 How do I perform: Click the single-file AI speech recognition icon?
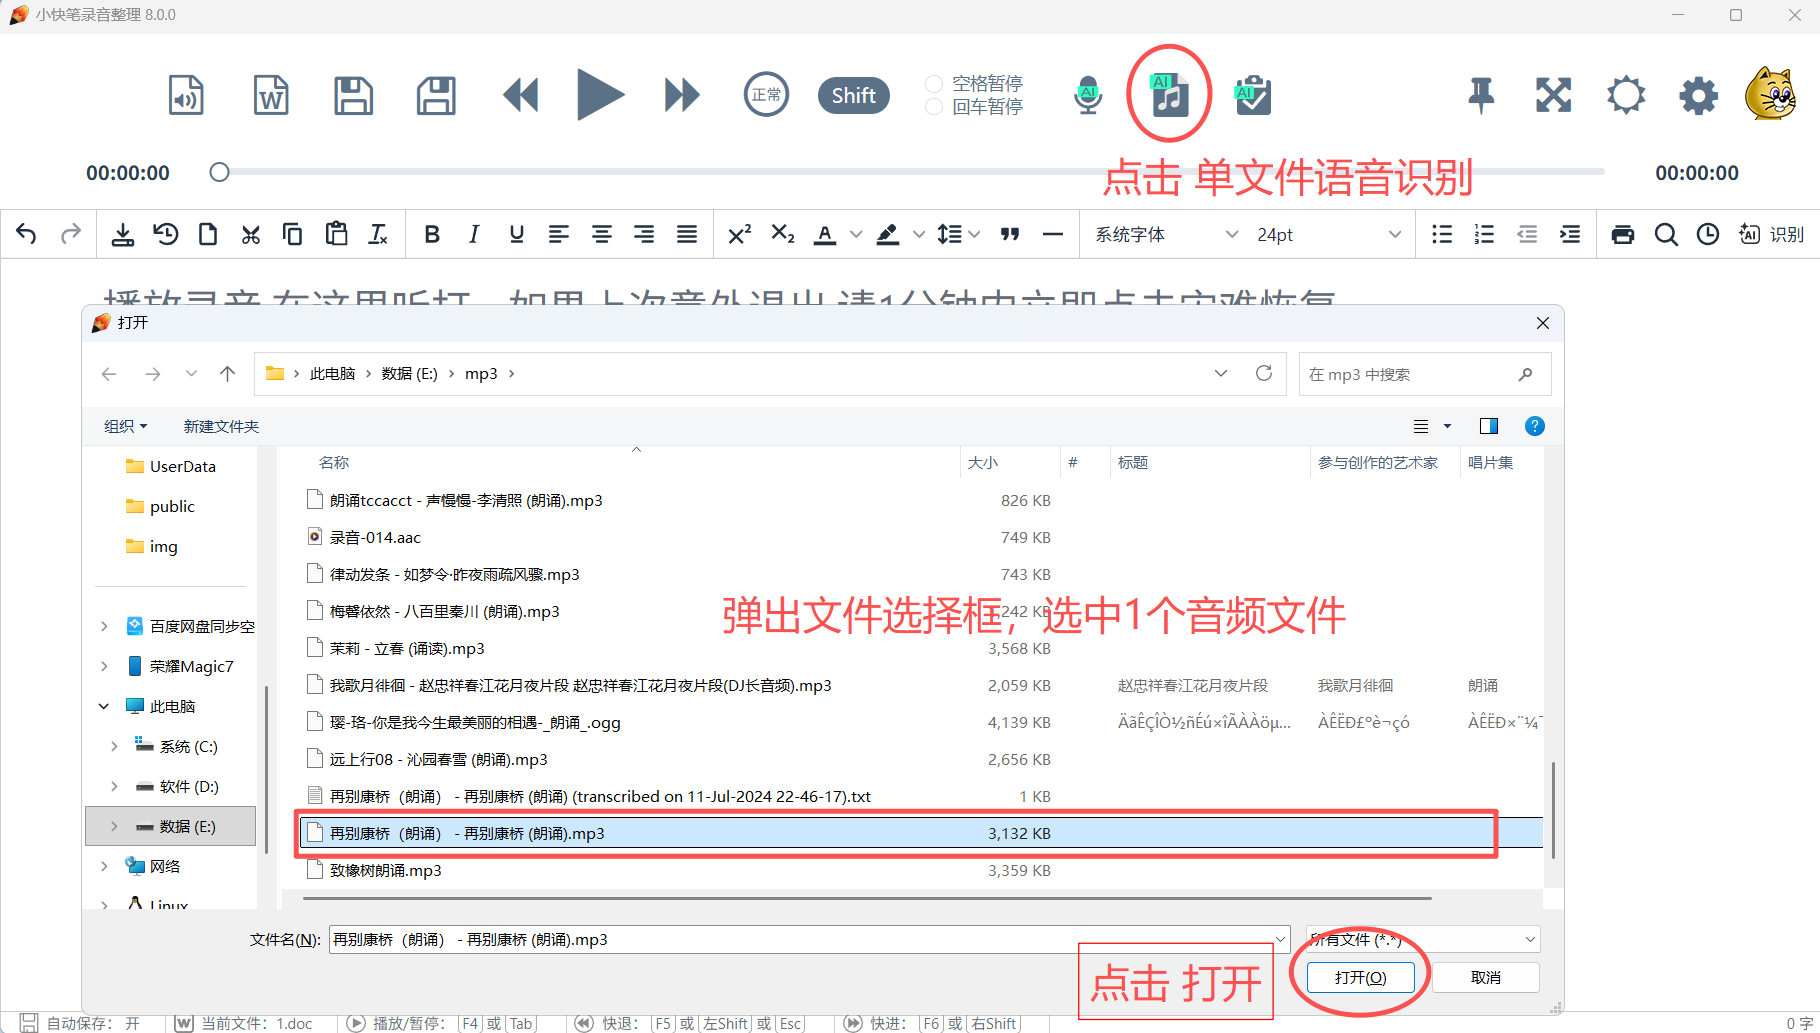point(1169,95)
